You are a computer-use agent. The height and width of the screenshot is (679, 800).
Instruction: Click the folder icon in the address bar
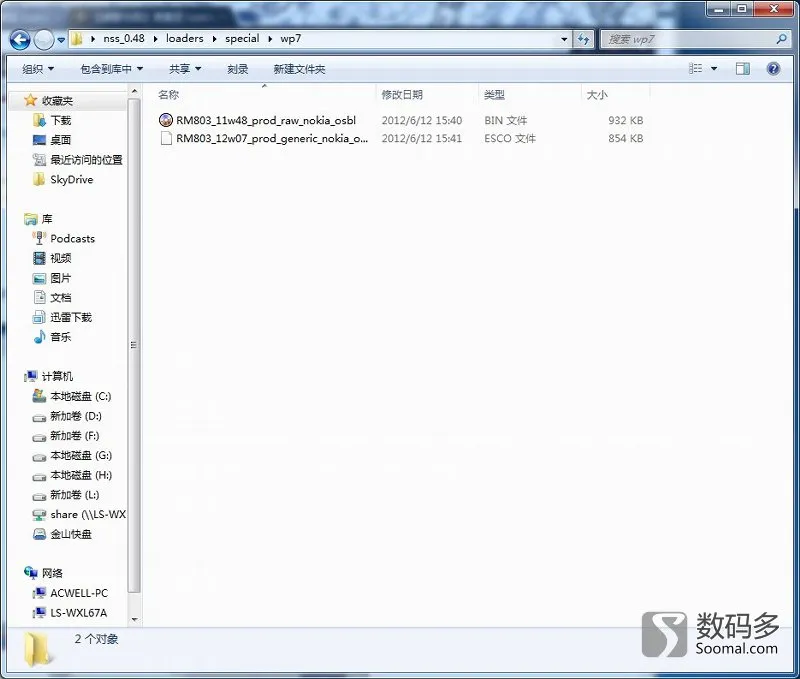click(77, 39)
